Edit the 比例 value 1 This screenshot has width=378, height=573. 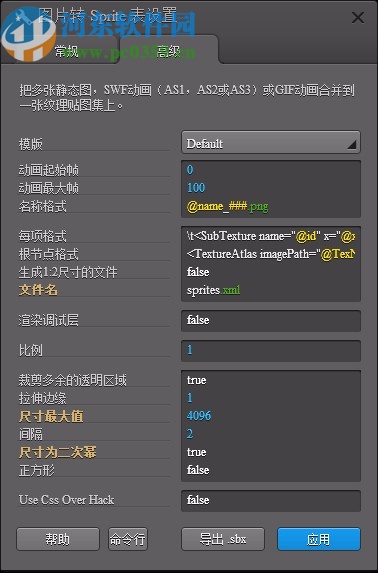[271, 350]
